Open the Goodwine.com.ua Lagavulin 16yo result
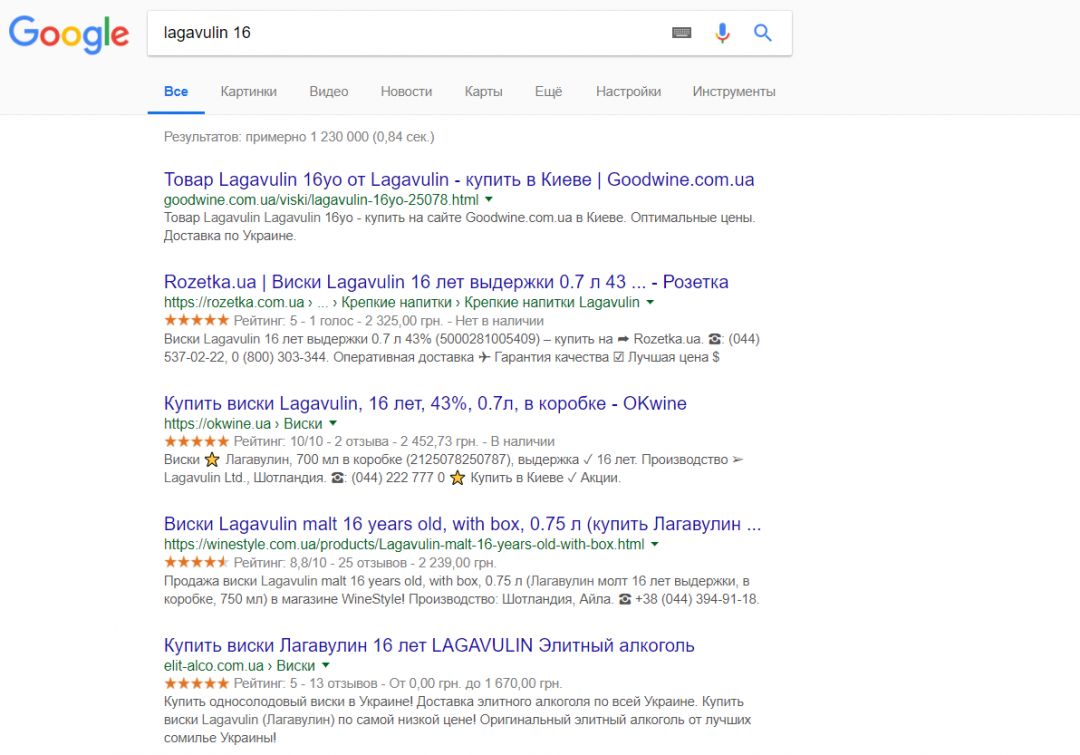Image resolution: width=1080 pixels, height=755 pixels. [x=459, y=180]
